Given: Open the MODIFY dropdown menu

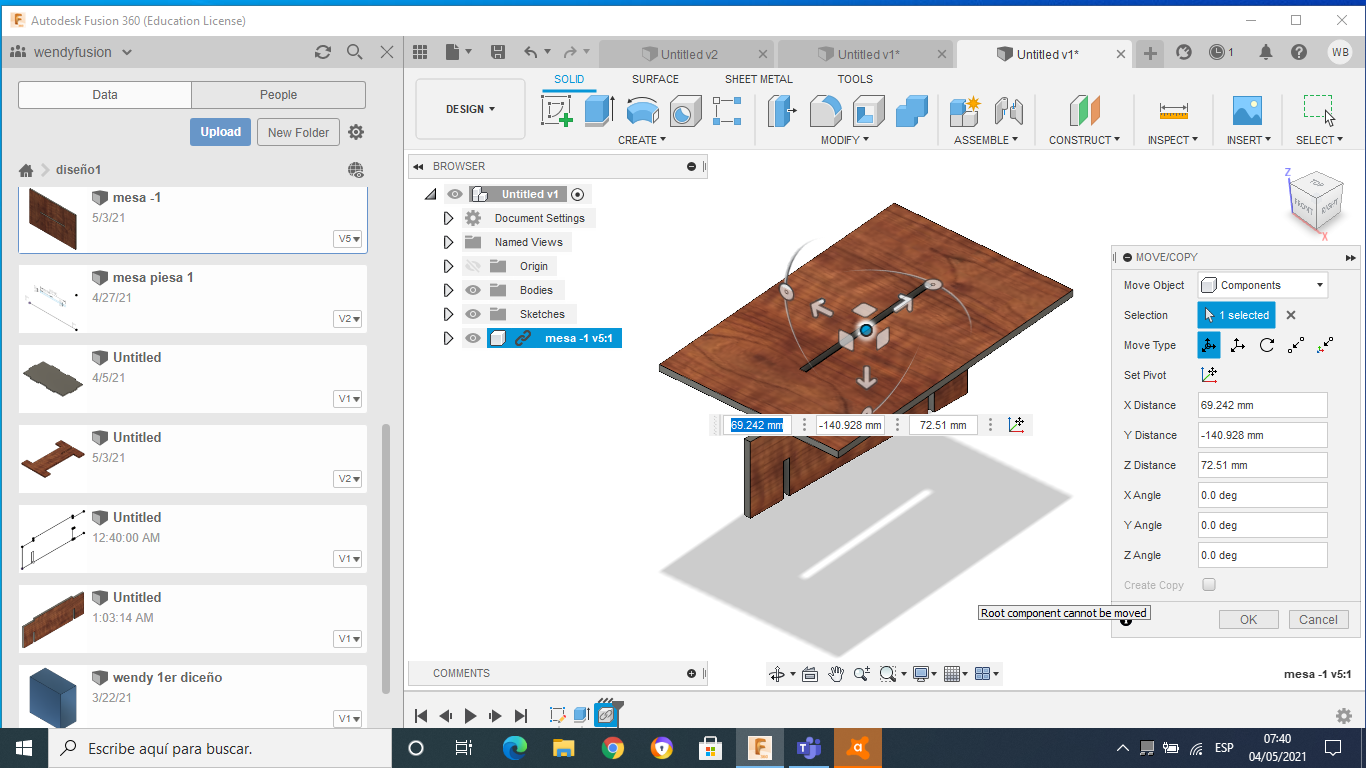Looking at the screenshot, I should (845, 140).
